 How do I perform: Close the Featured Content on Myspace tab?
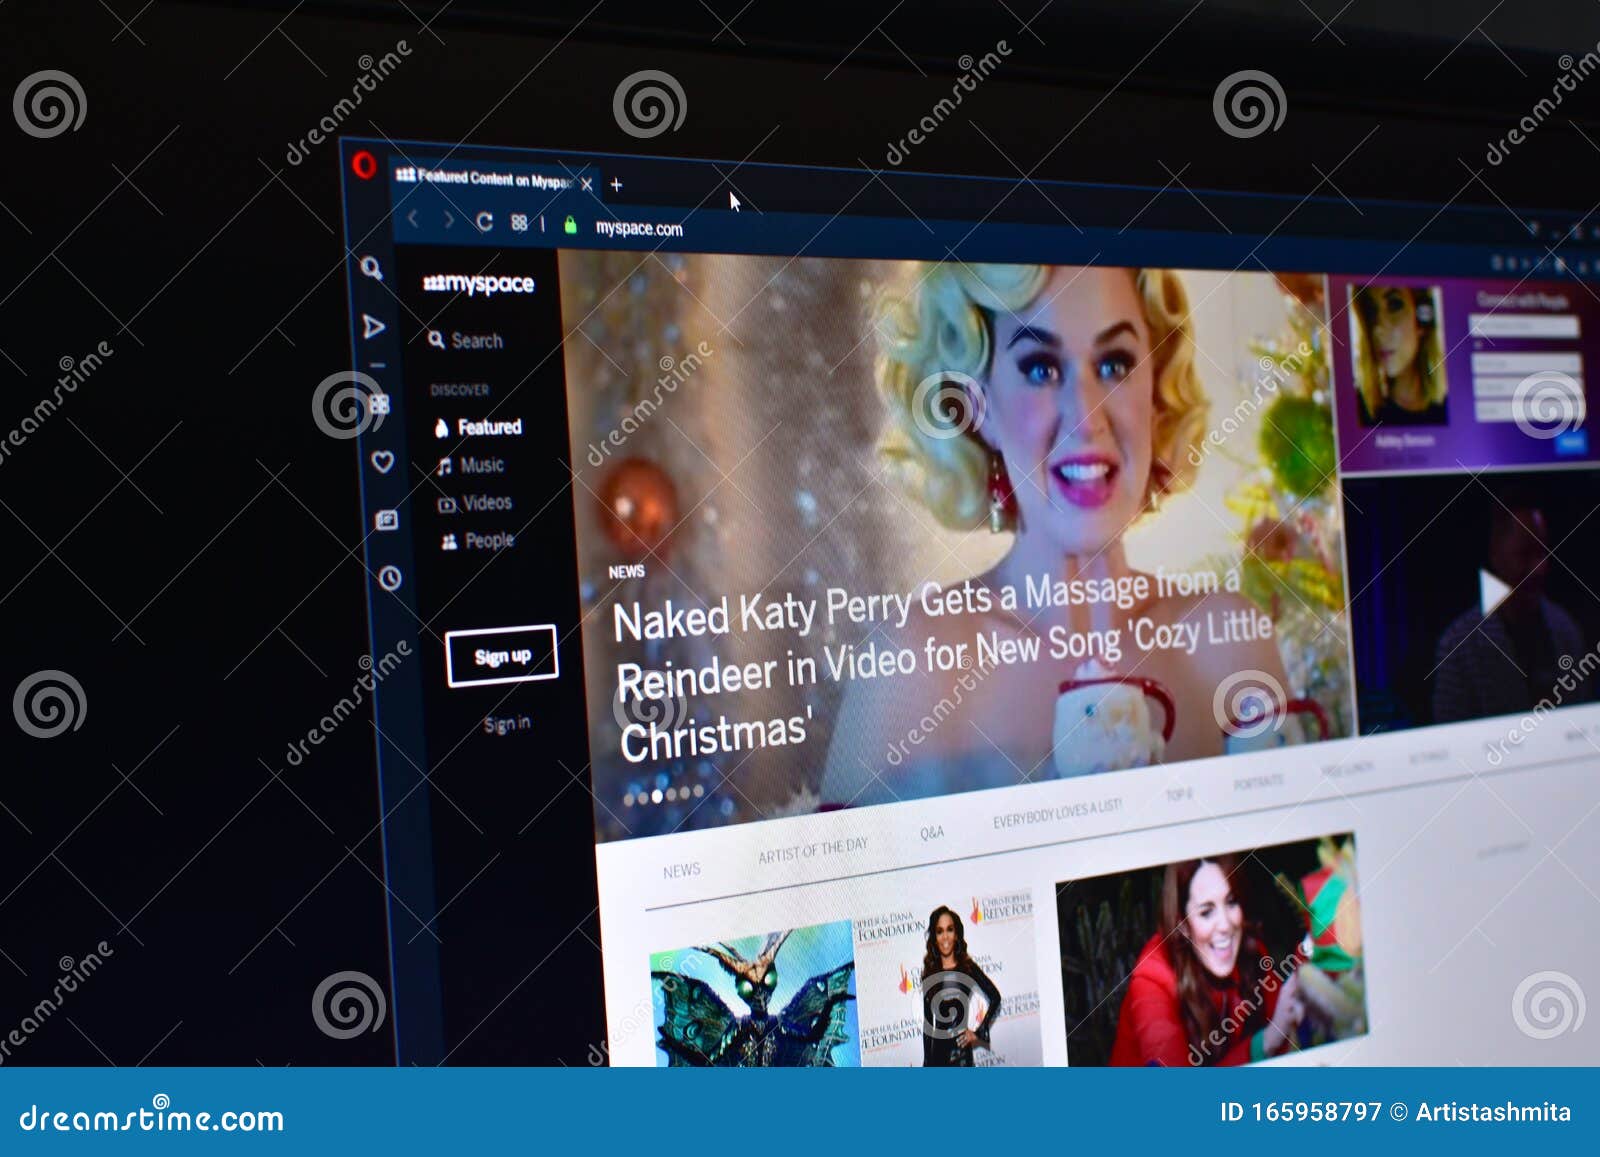coord(587,184)
